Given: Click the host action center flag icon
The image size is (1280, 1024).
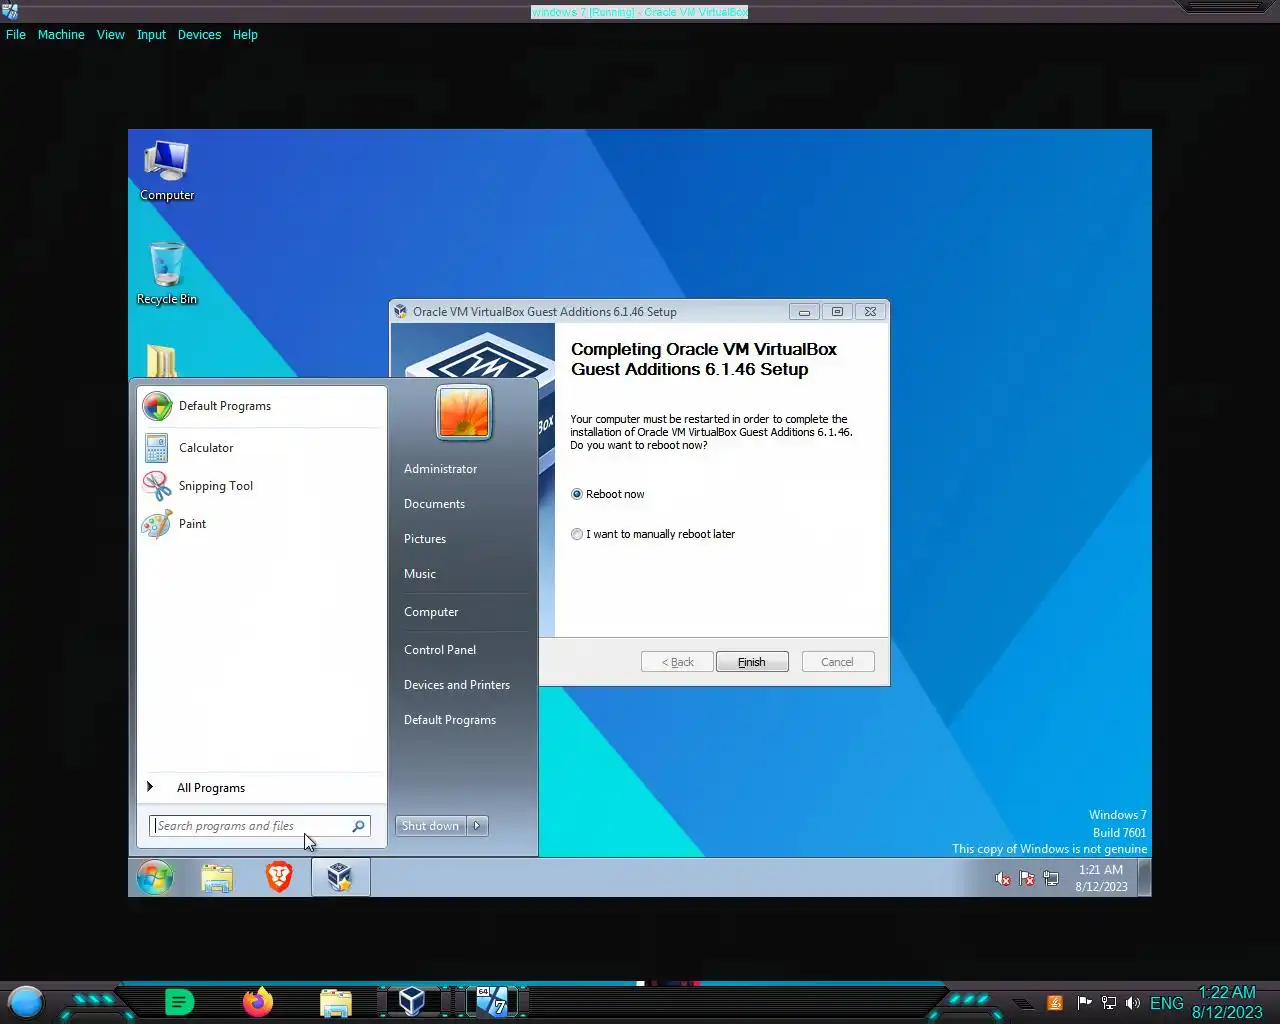Looking at the screenshot, I should click(x=1084, y=1003).
